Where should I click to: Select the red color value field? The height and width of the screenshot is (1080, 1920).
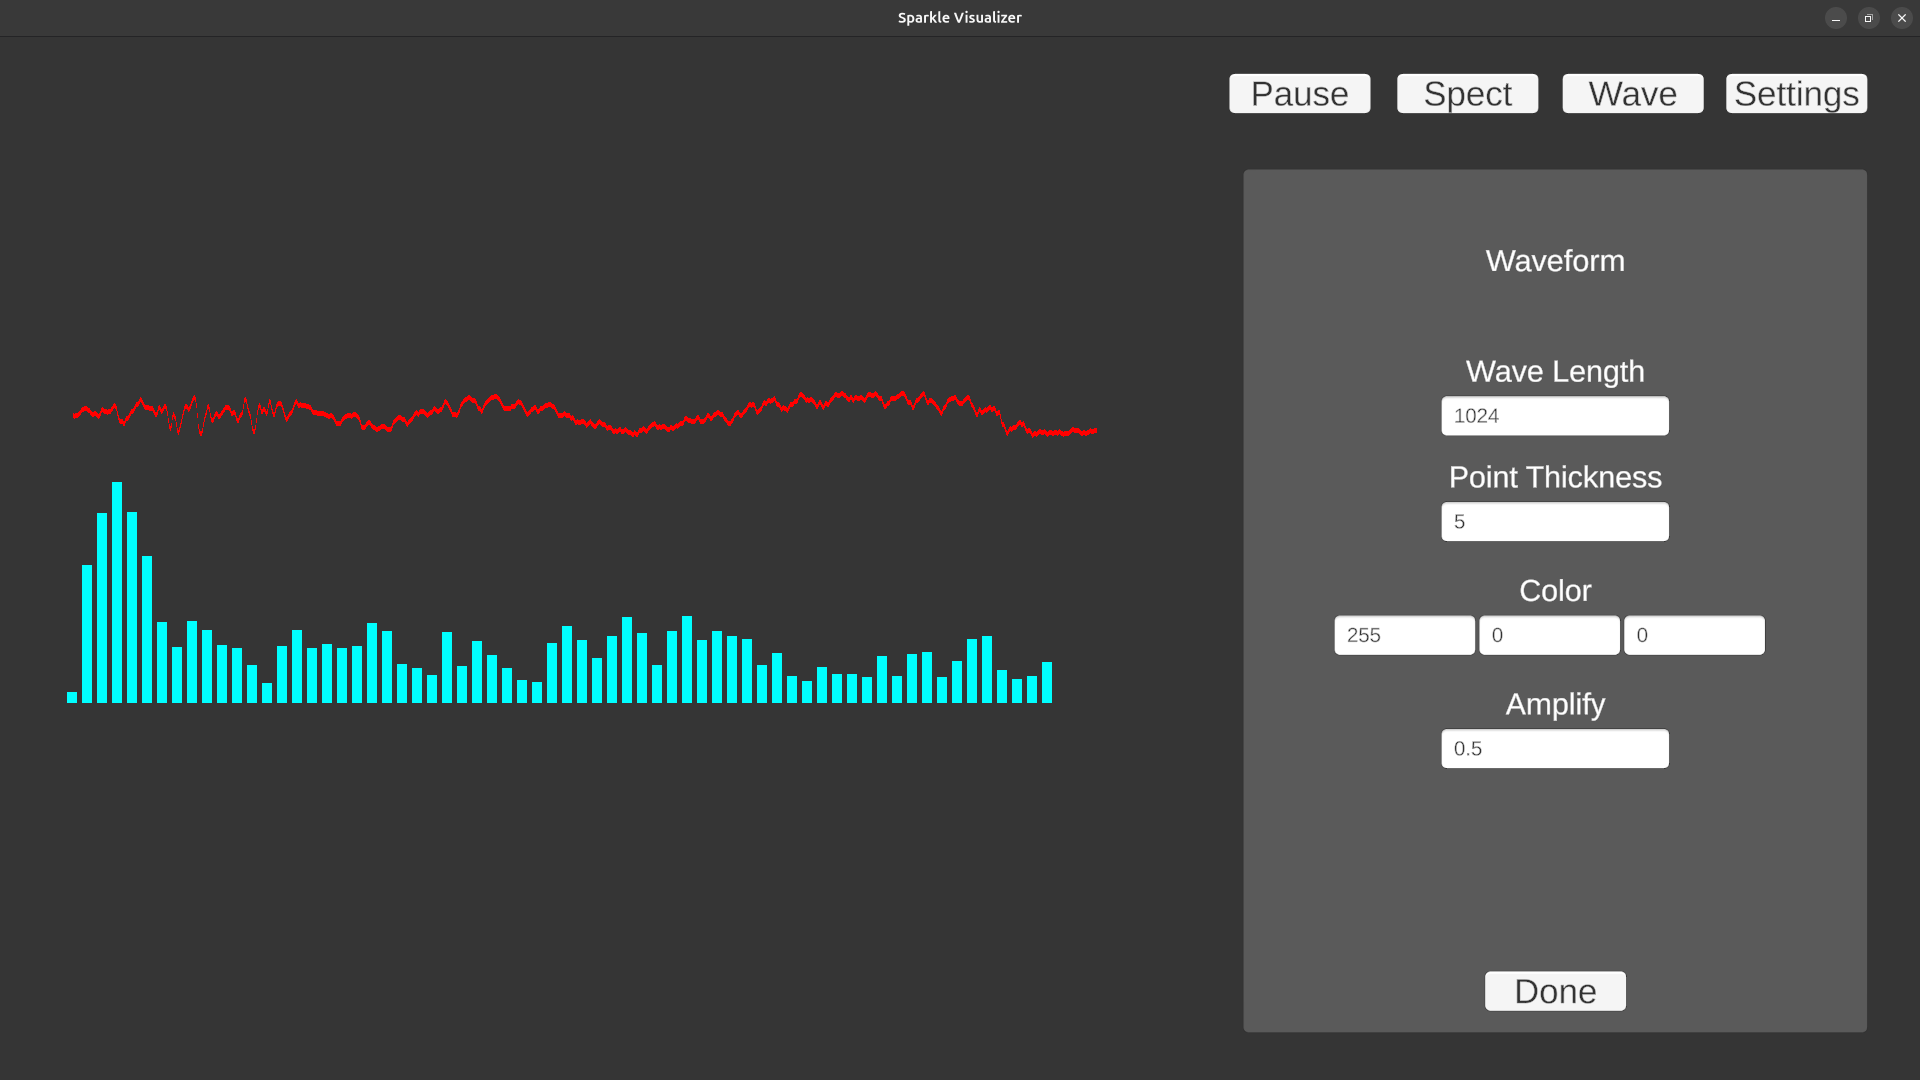1404,635
